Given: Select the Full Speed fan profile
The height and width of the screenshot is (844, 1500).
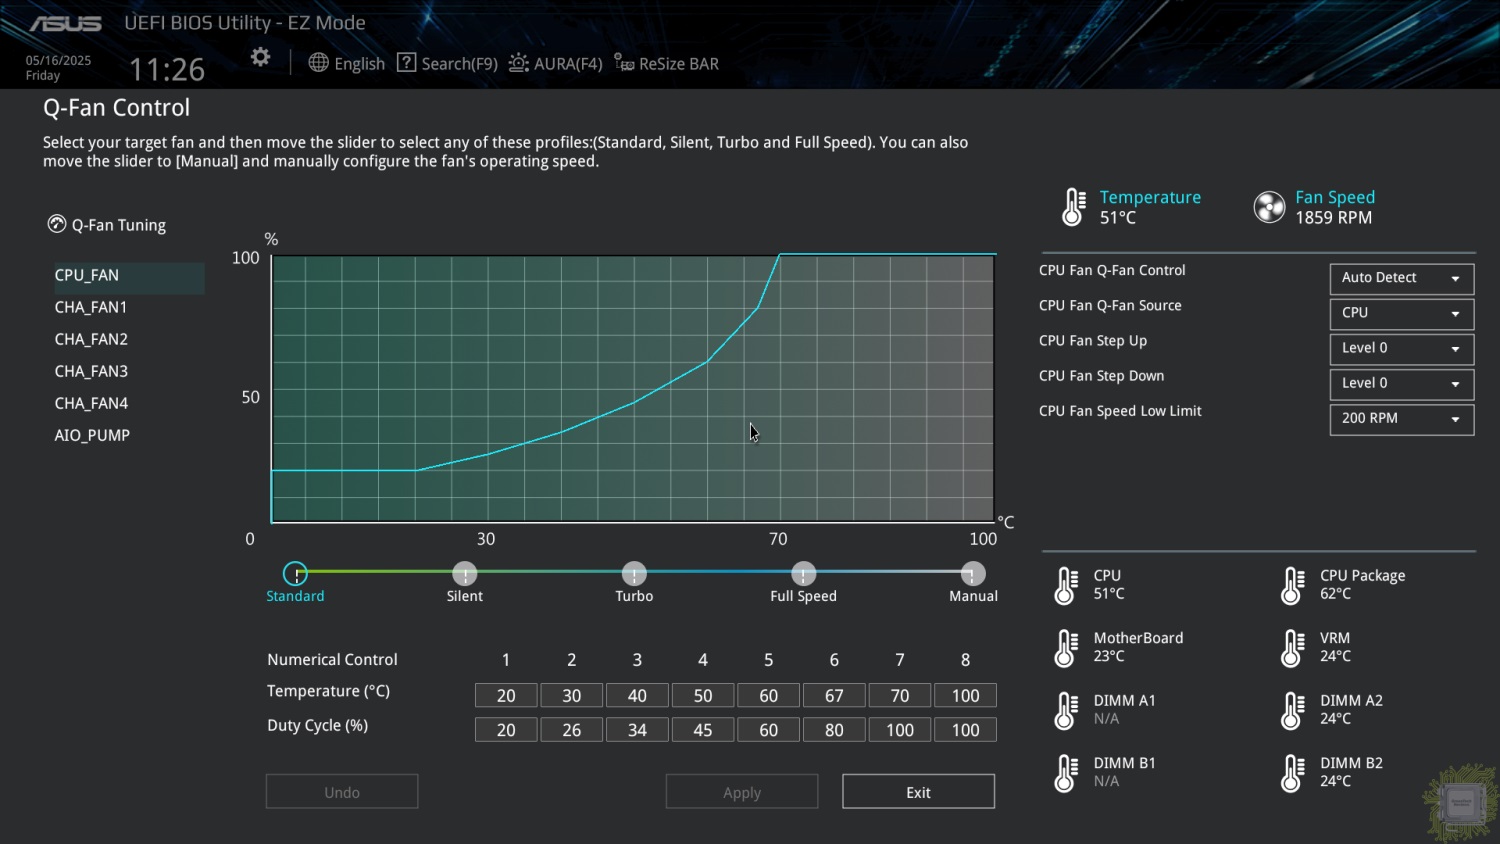Looking at the screenshot, I should pos(803,573).
